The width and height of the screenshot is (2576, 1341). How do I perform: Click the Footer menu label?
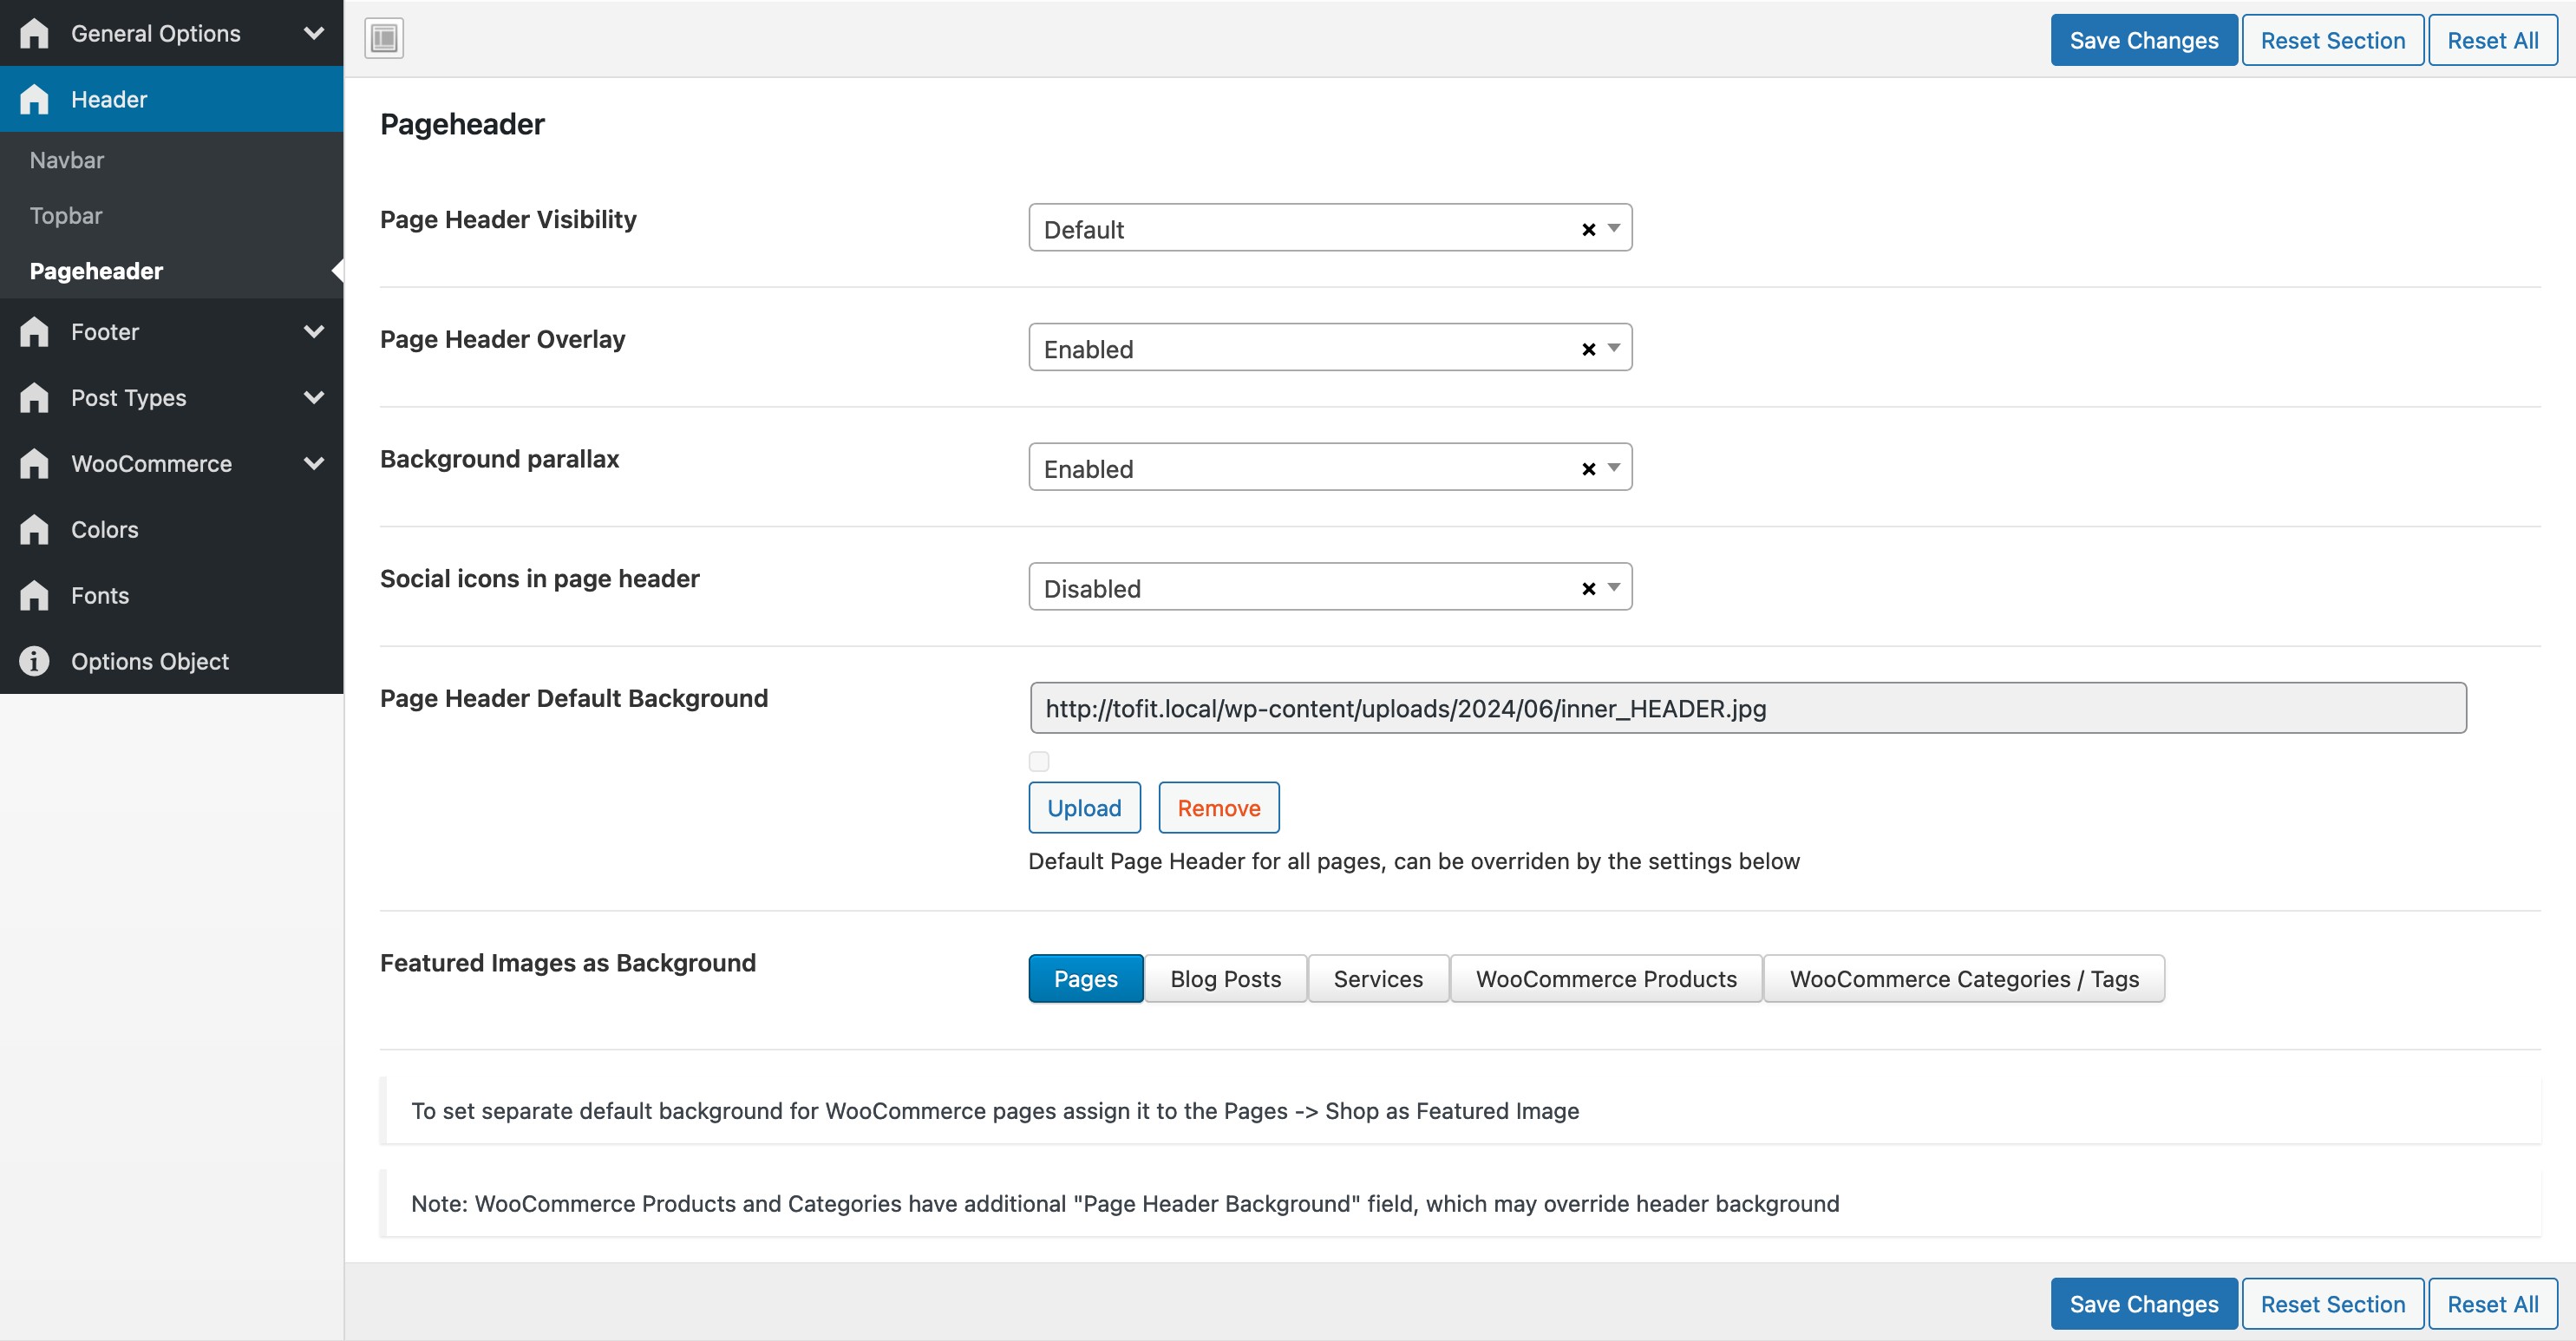105,331
